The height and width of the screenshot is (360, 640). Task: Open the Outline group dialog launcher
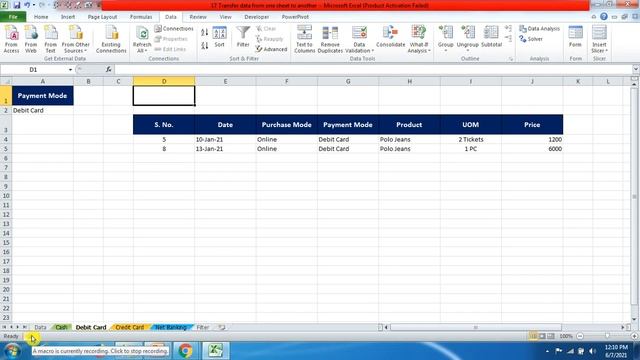point(511,59)
